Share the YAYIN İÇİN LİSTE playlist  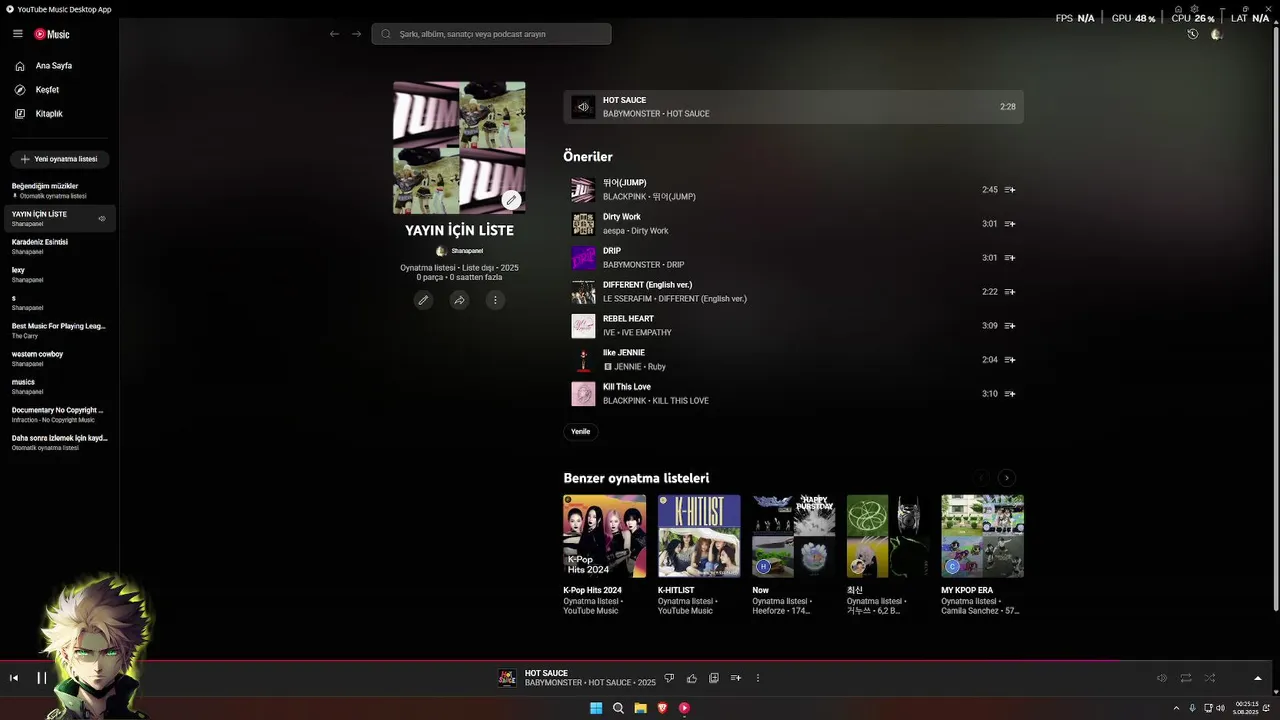click(x=459, y=300)
